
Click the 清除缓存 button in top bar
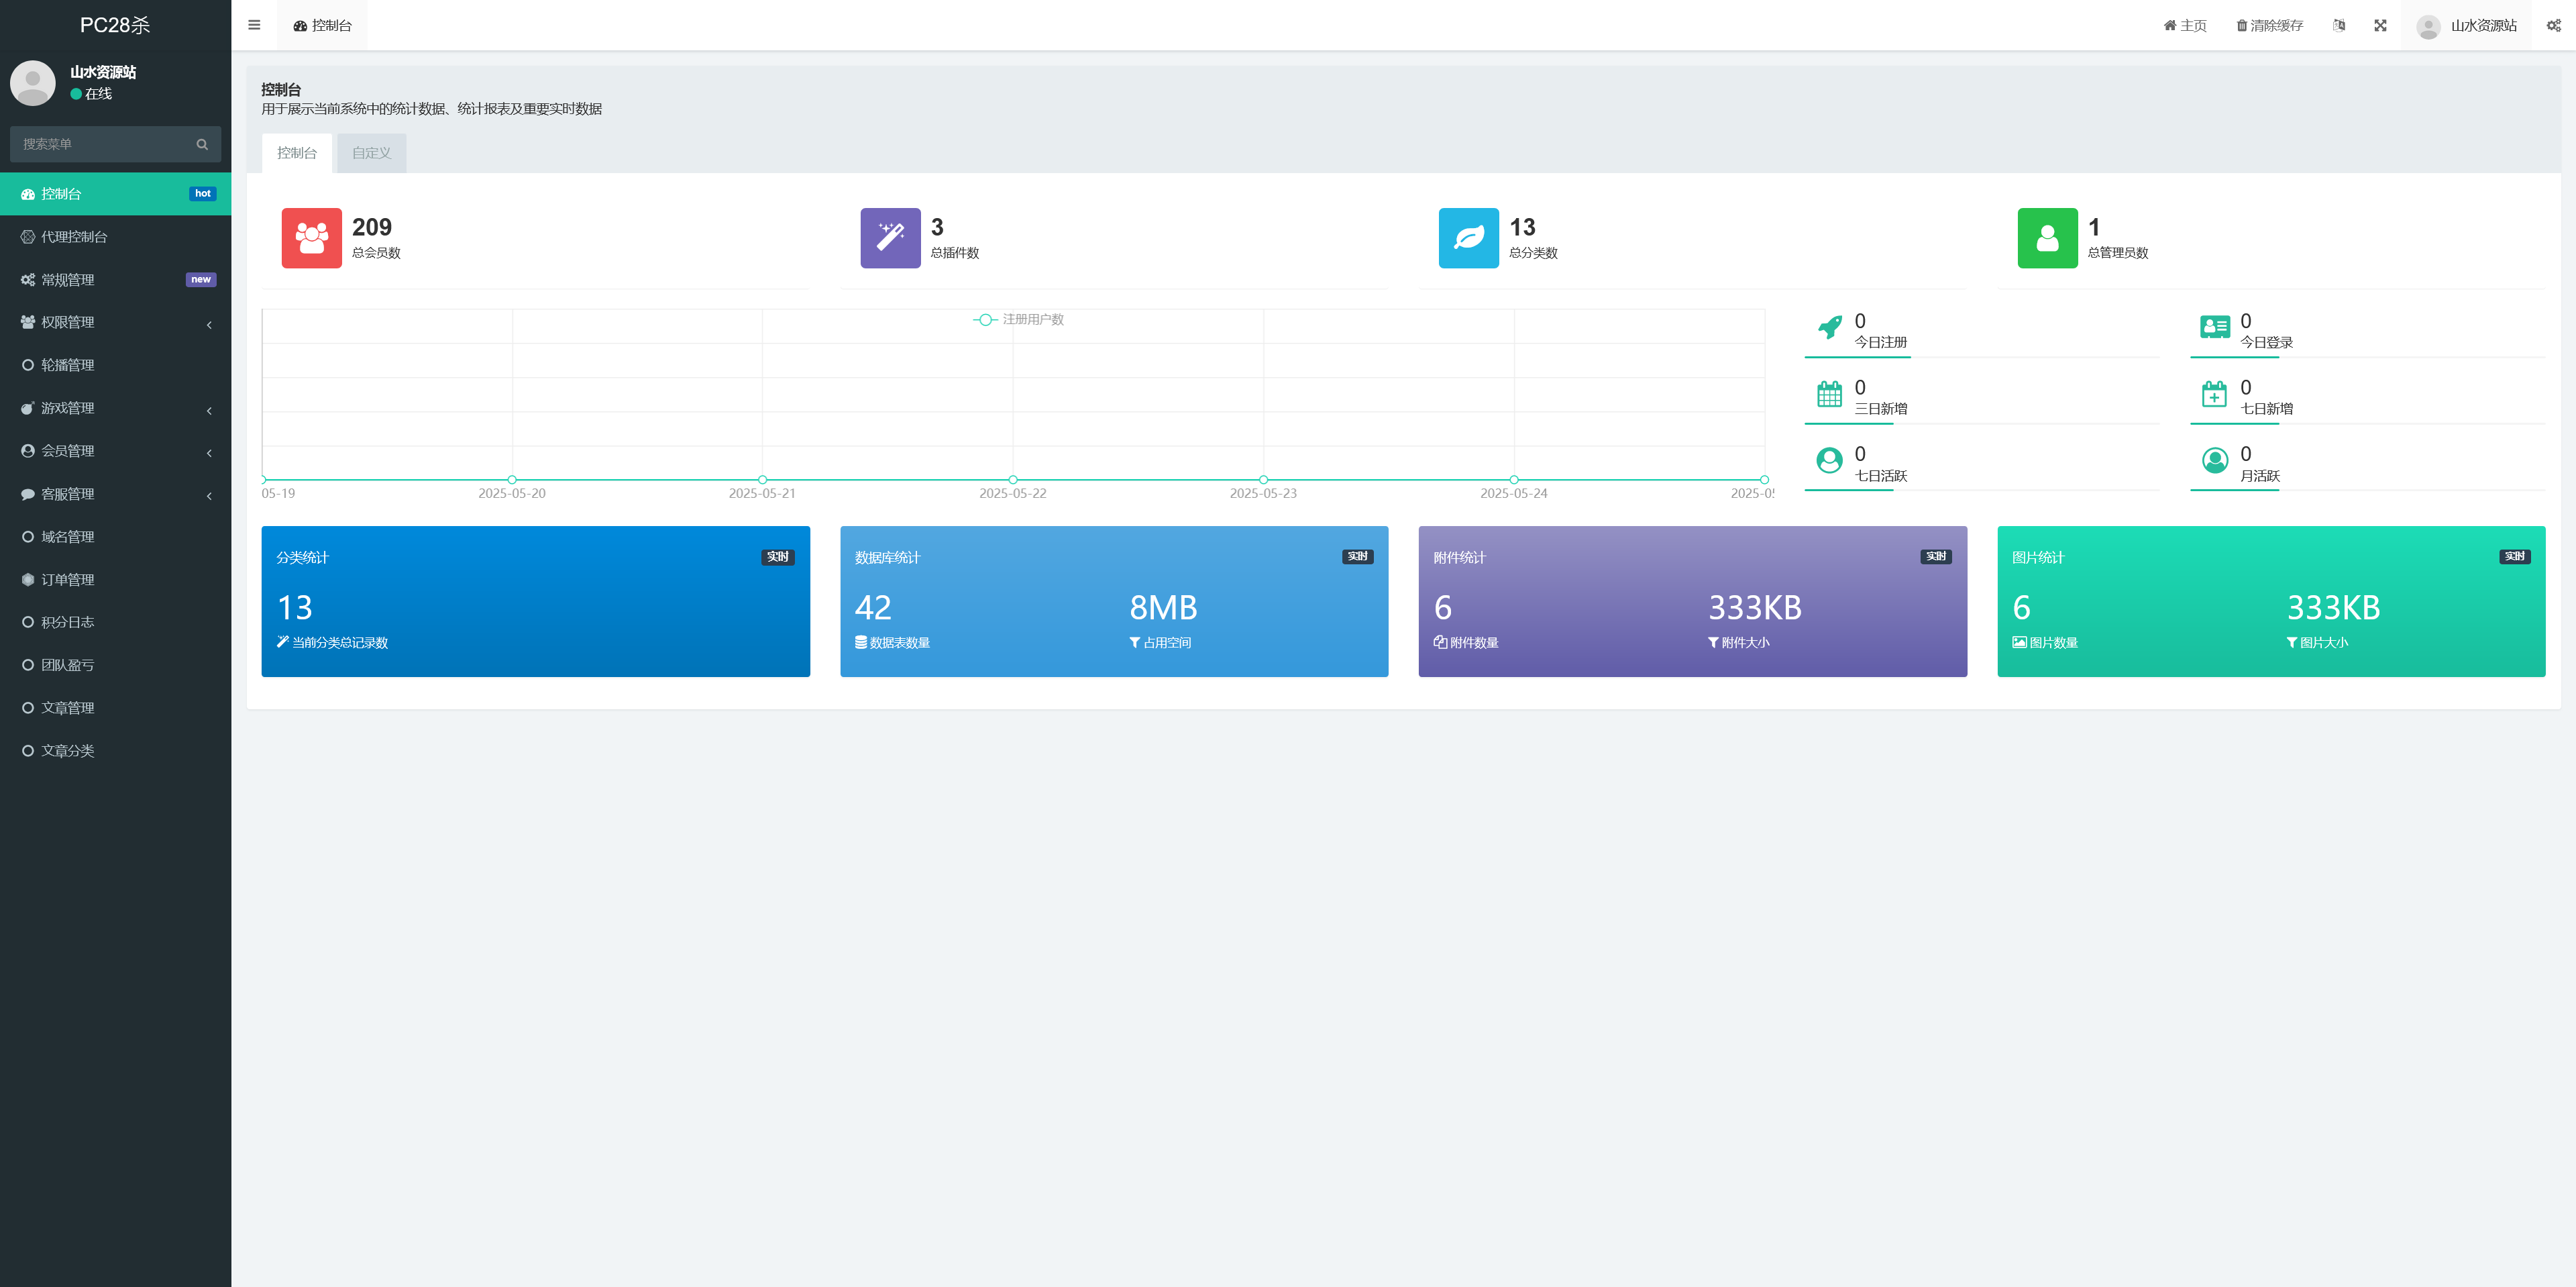(2269, 25)
